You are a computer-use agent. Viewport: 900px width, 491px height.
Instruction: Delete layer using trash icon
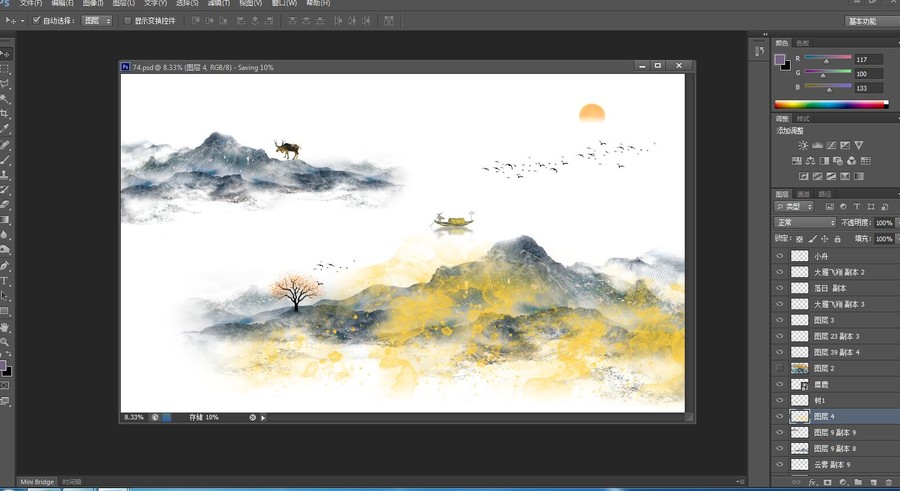[889, 482]
